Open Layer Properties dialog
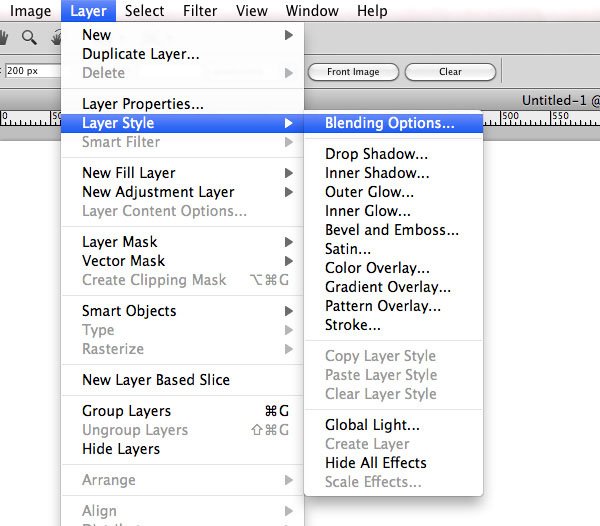Screen dimensions: 600x526 143,104
